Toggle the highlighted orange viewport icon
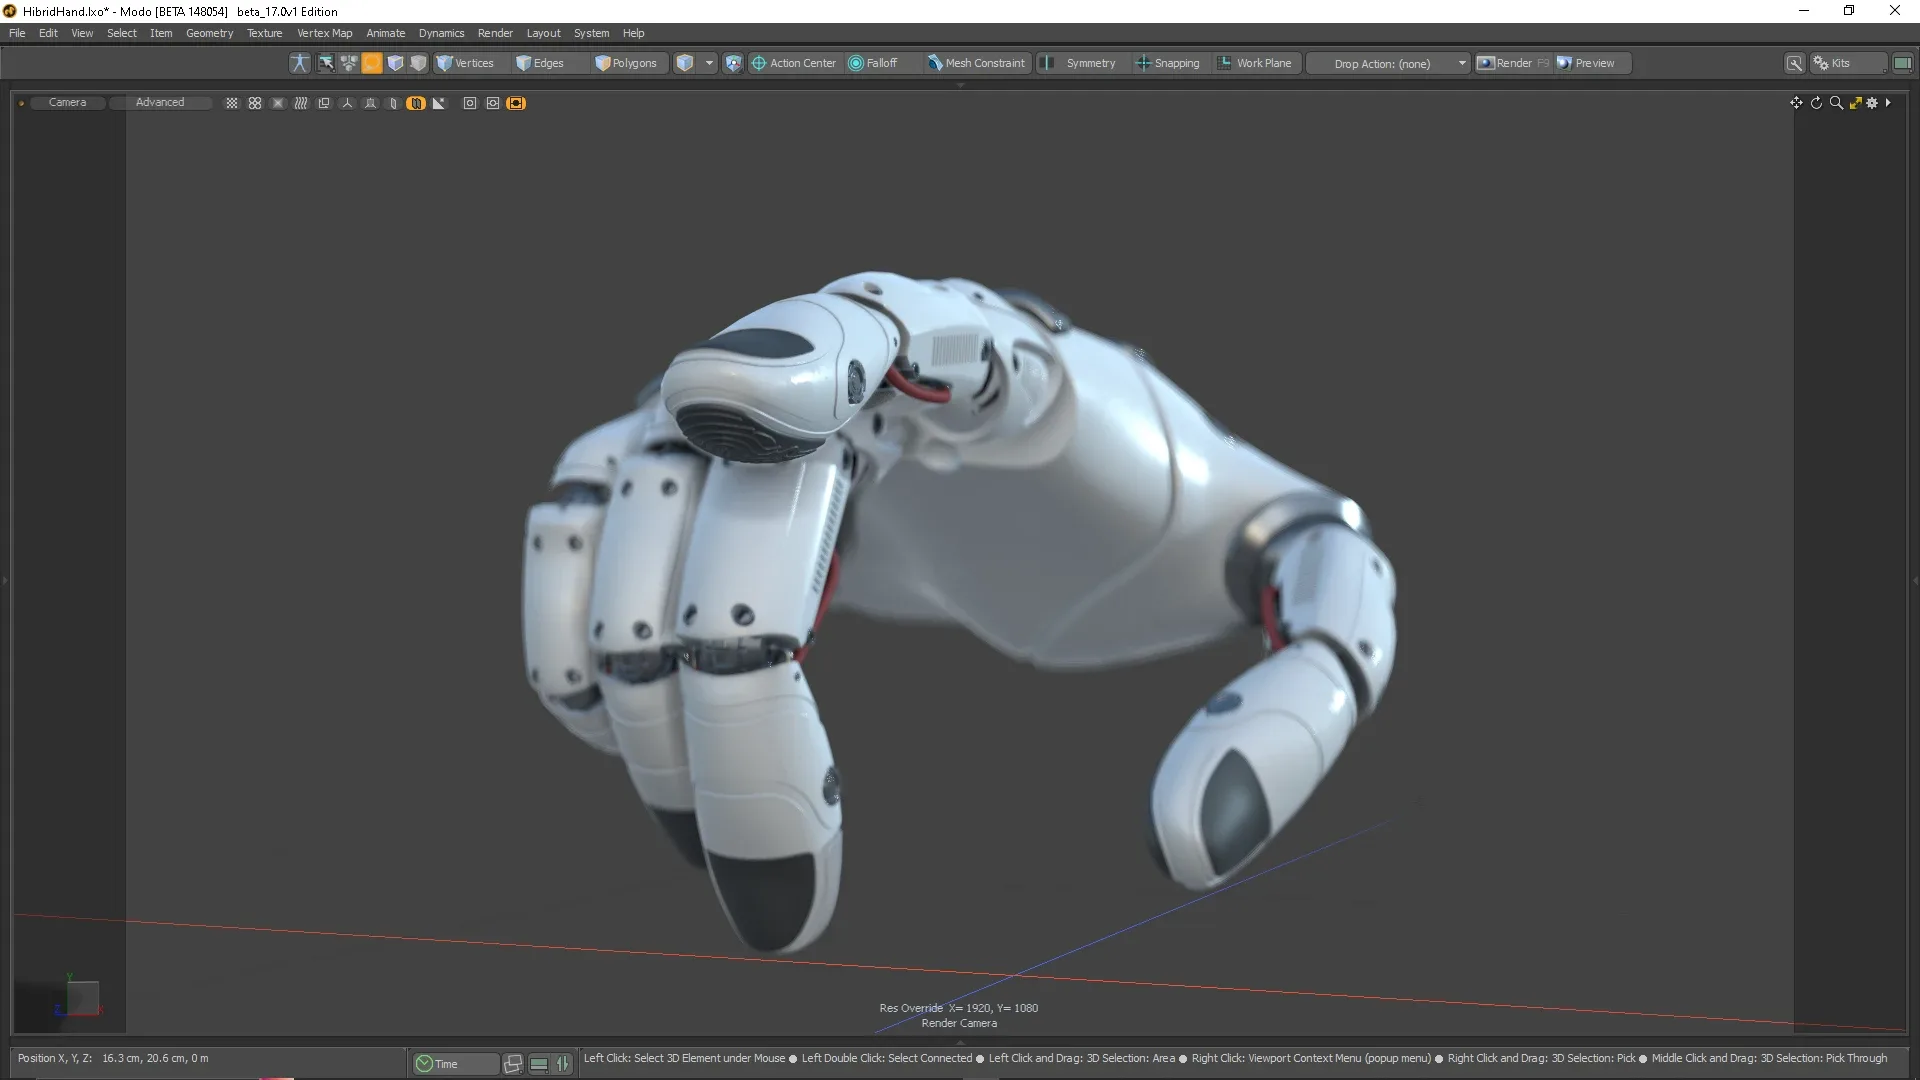 pos(416,103)
